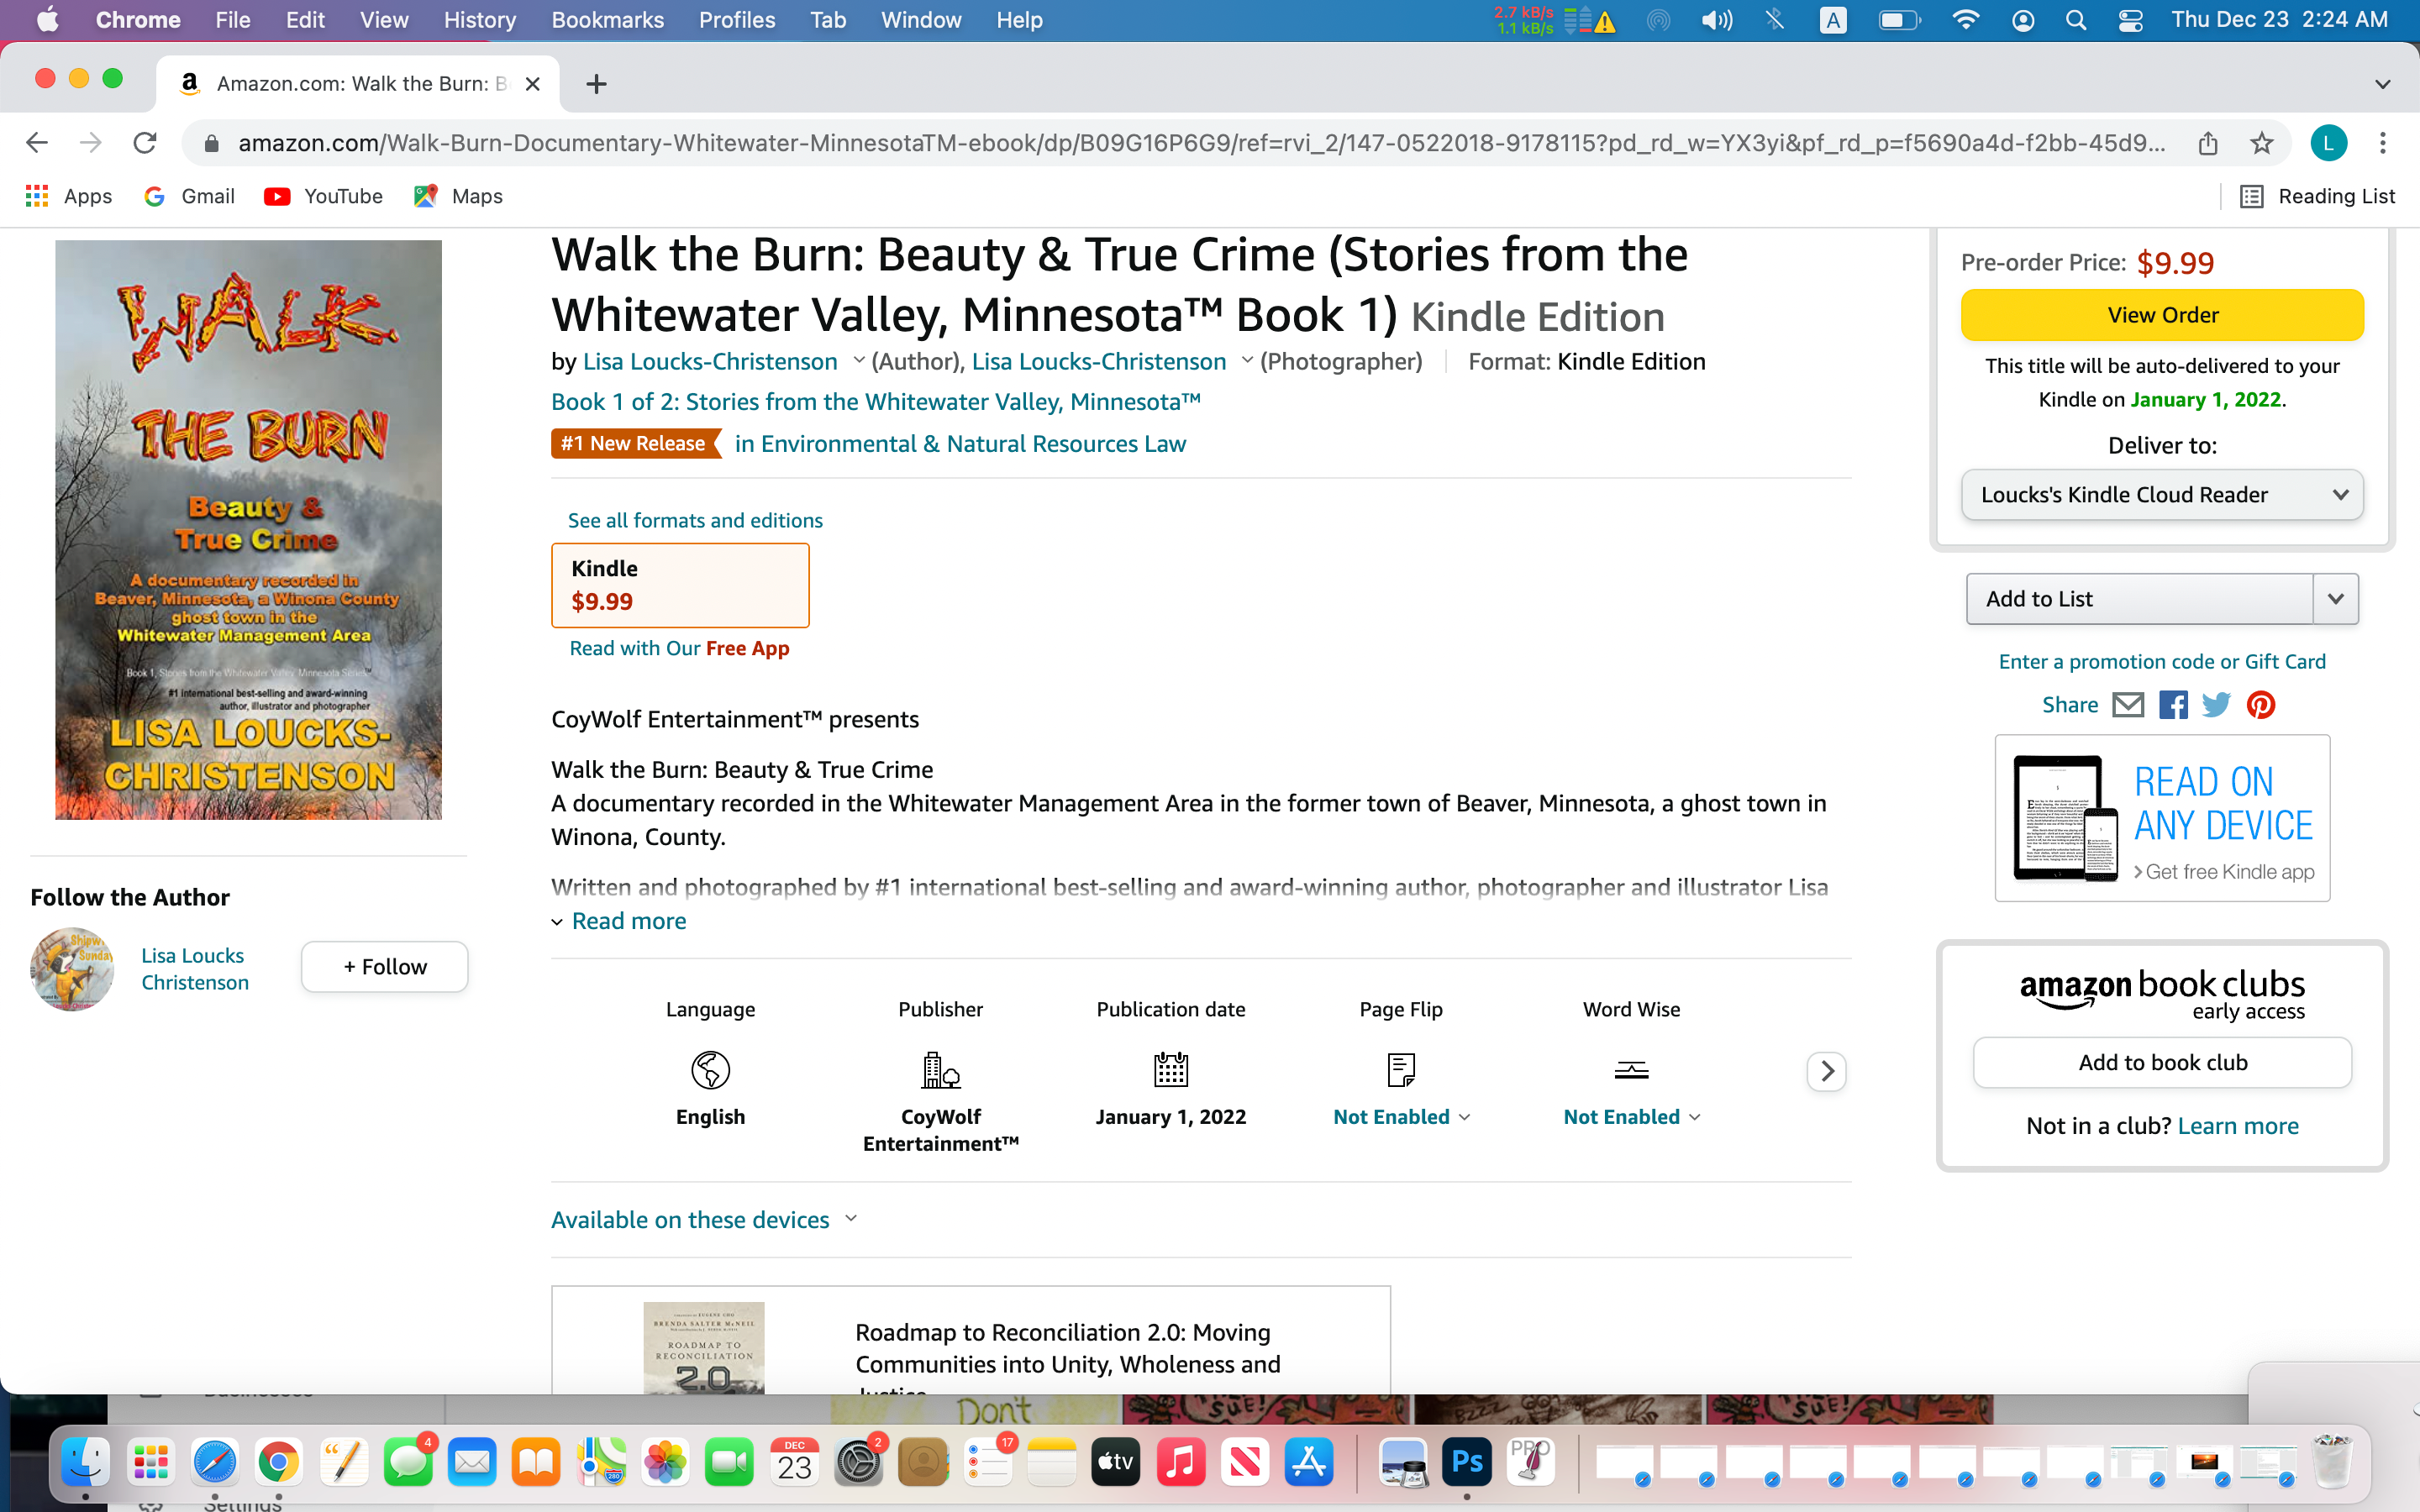Click the address bar URL
The image size is (2420, 1512).
[x=1200, y=143]
